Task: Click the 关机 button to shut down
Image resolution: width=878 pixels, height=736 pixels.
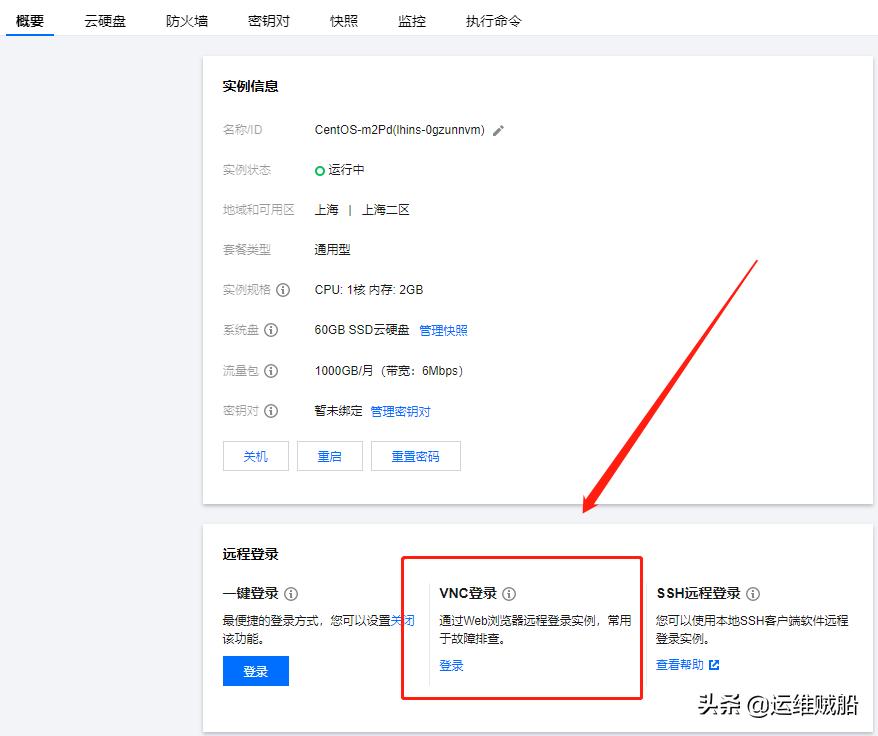Action: (x=255, y=455)
